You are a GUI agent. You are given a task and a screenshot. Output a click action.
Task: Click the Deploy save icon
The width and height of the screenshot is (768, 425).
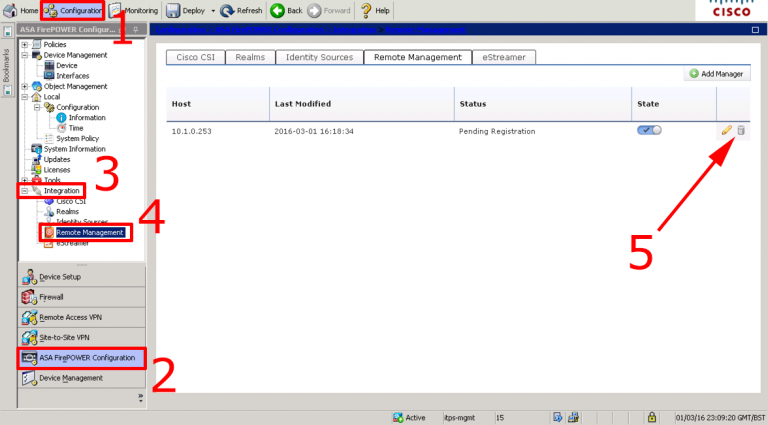point(173,10)
